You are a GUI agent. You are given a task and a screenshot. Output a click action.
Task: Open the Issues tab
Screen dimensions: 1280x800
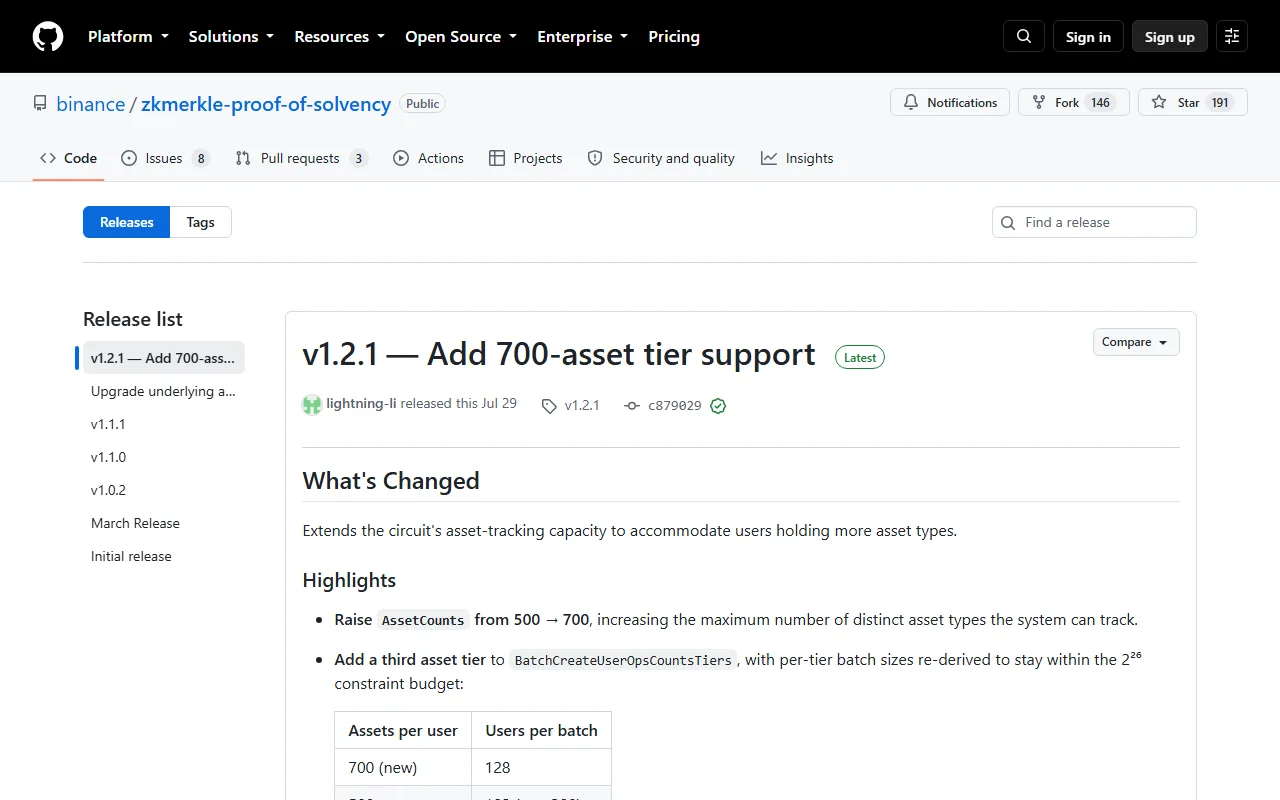point(165,158)
